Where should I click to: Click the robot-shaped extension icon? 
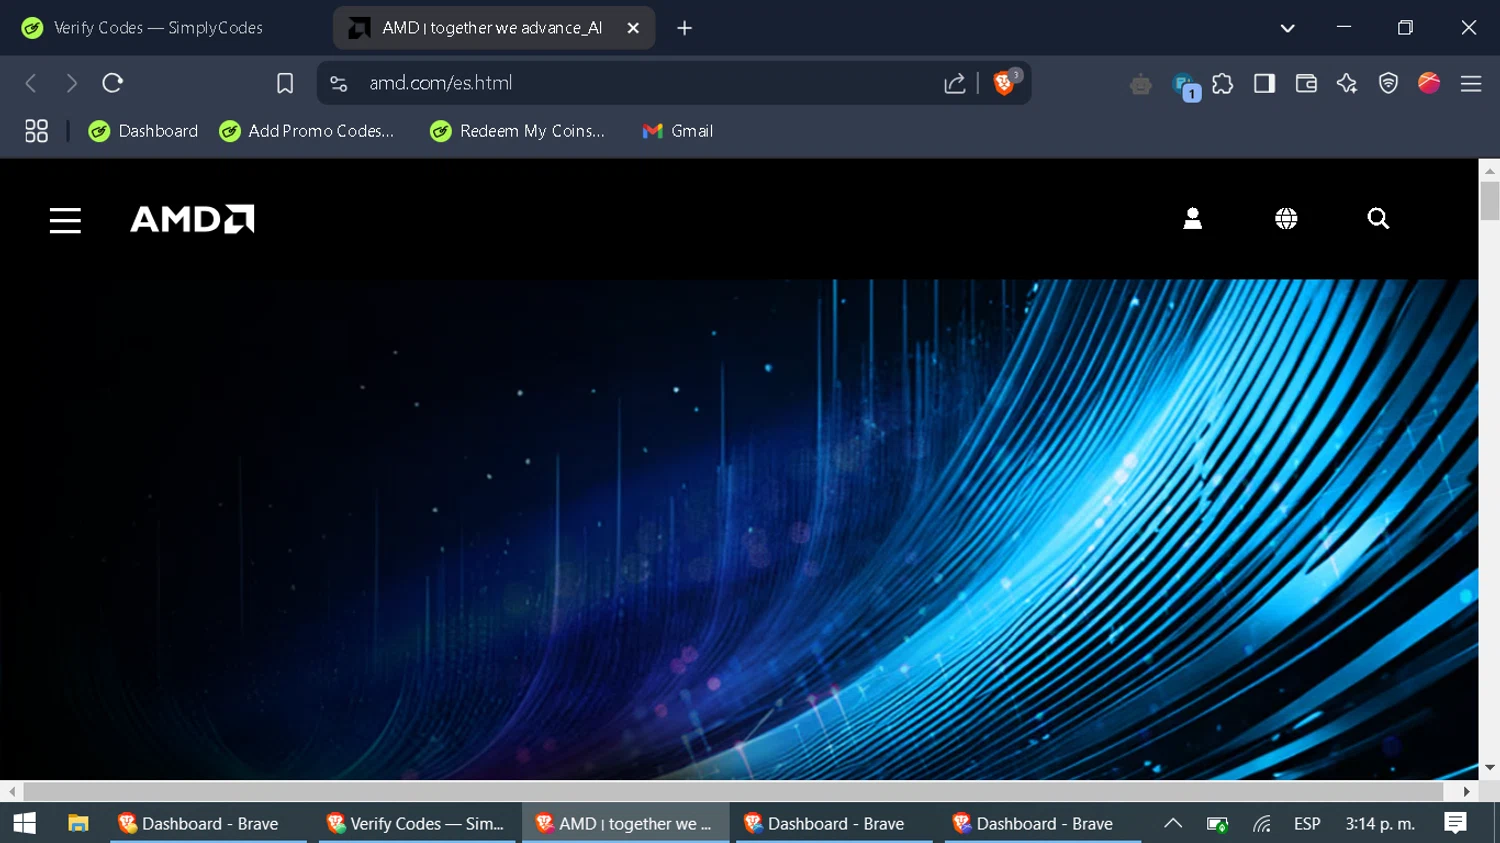(x=1140, y=85)
